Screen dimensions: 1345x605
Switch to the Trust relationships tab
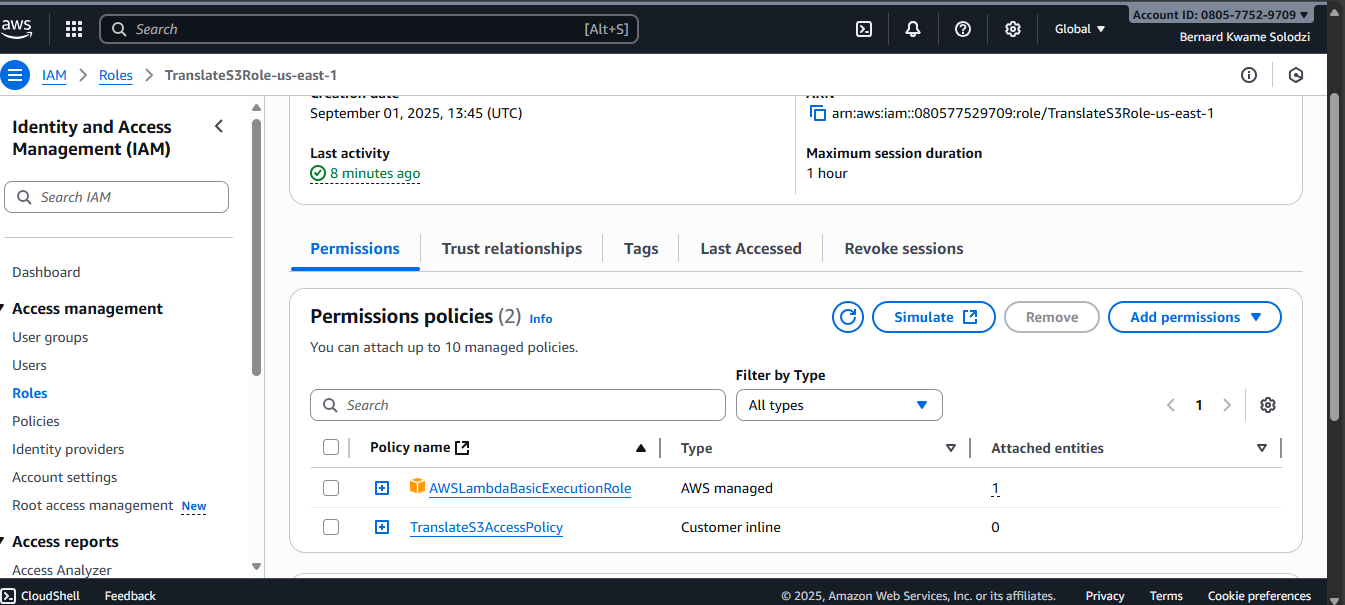point(511,249)
